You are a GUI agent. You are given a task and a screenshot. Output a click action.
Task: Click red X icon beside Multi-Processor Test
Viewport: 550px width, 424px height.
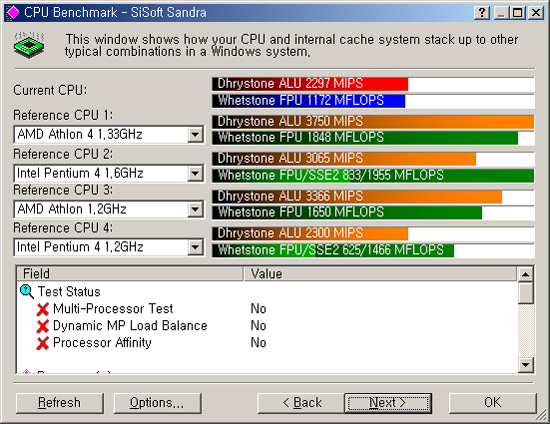42,309
